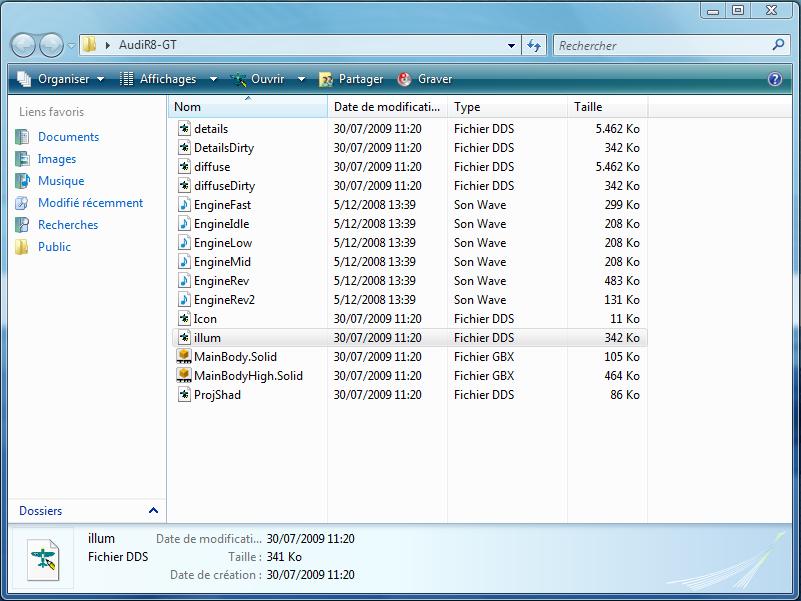Click Son Wave type of EngineFast

(480, 205)
